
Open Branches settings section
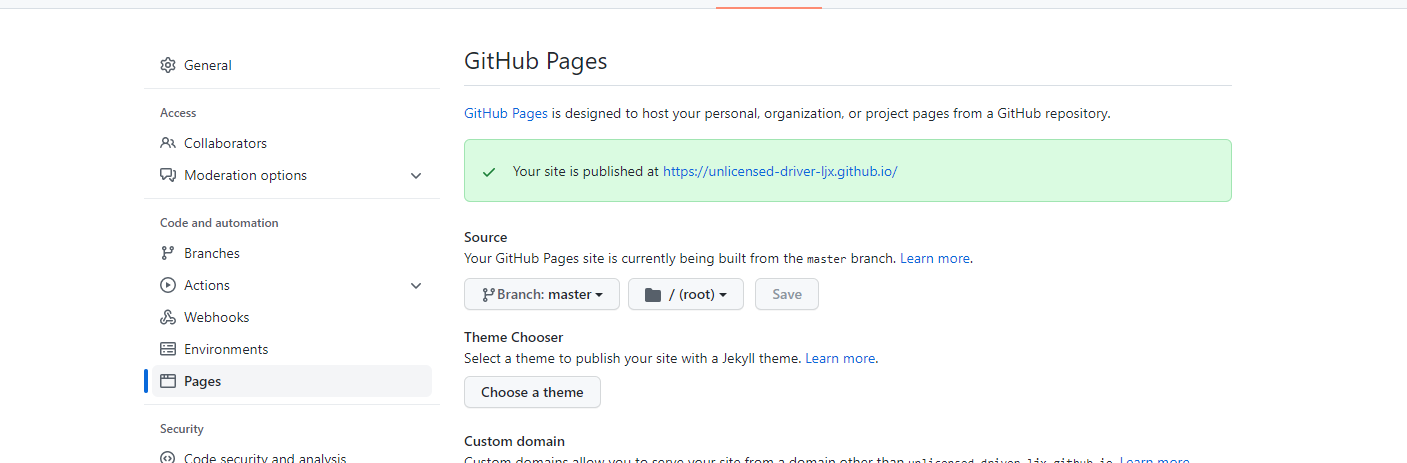292,253
